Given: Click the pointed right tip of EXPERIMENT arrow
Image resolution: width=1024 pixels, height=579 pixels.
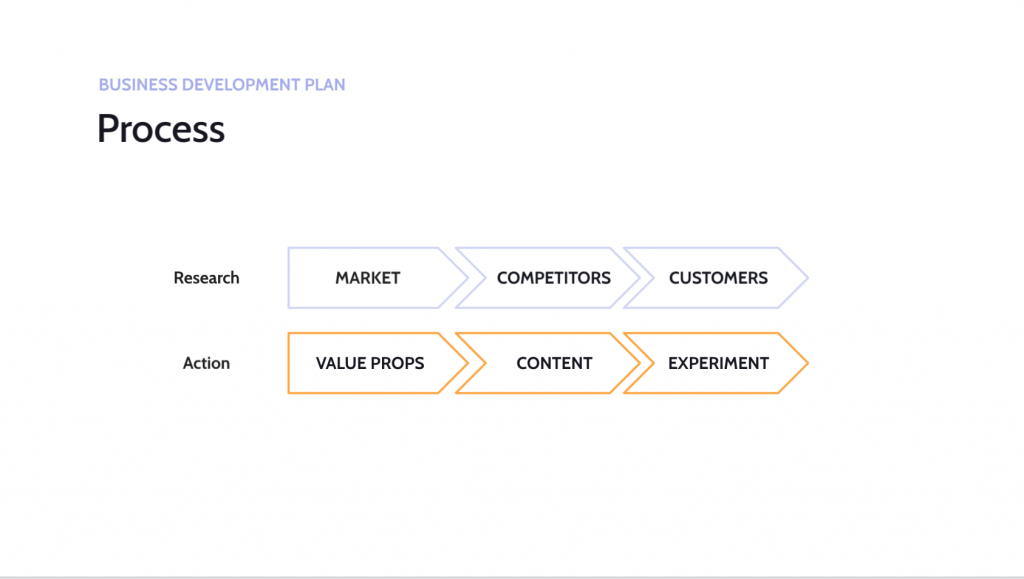Looking at the screenshot, I should pyautogui.click(x=806, y=363).
